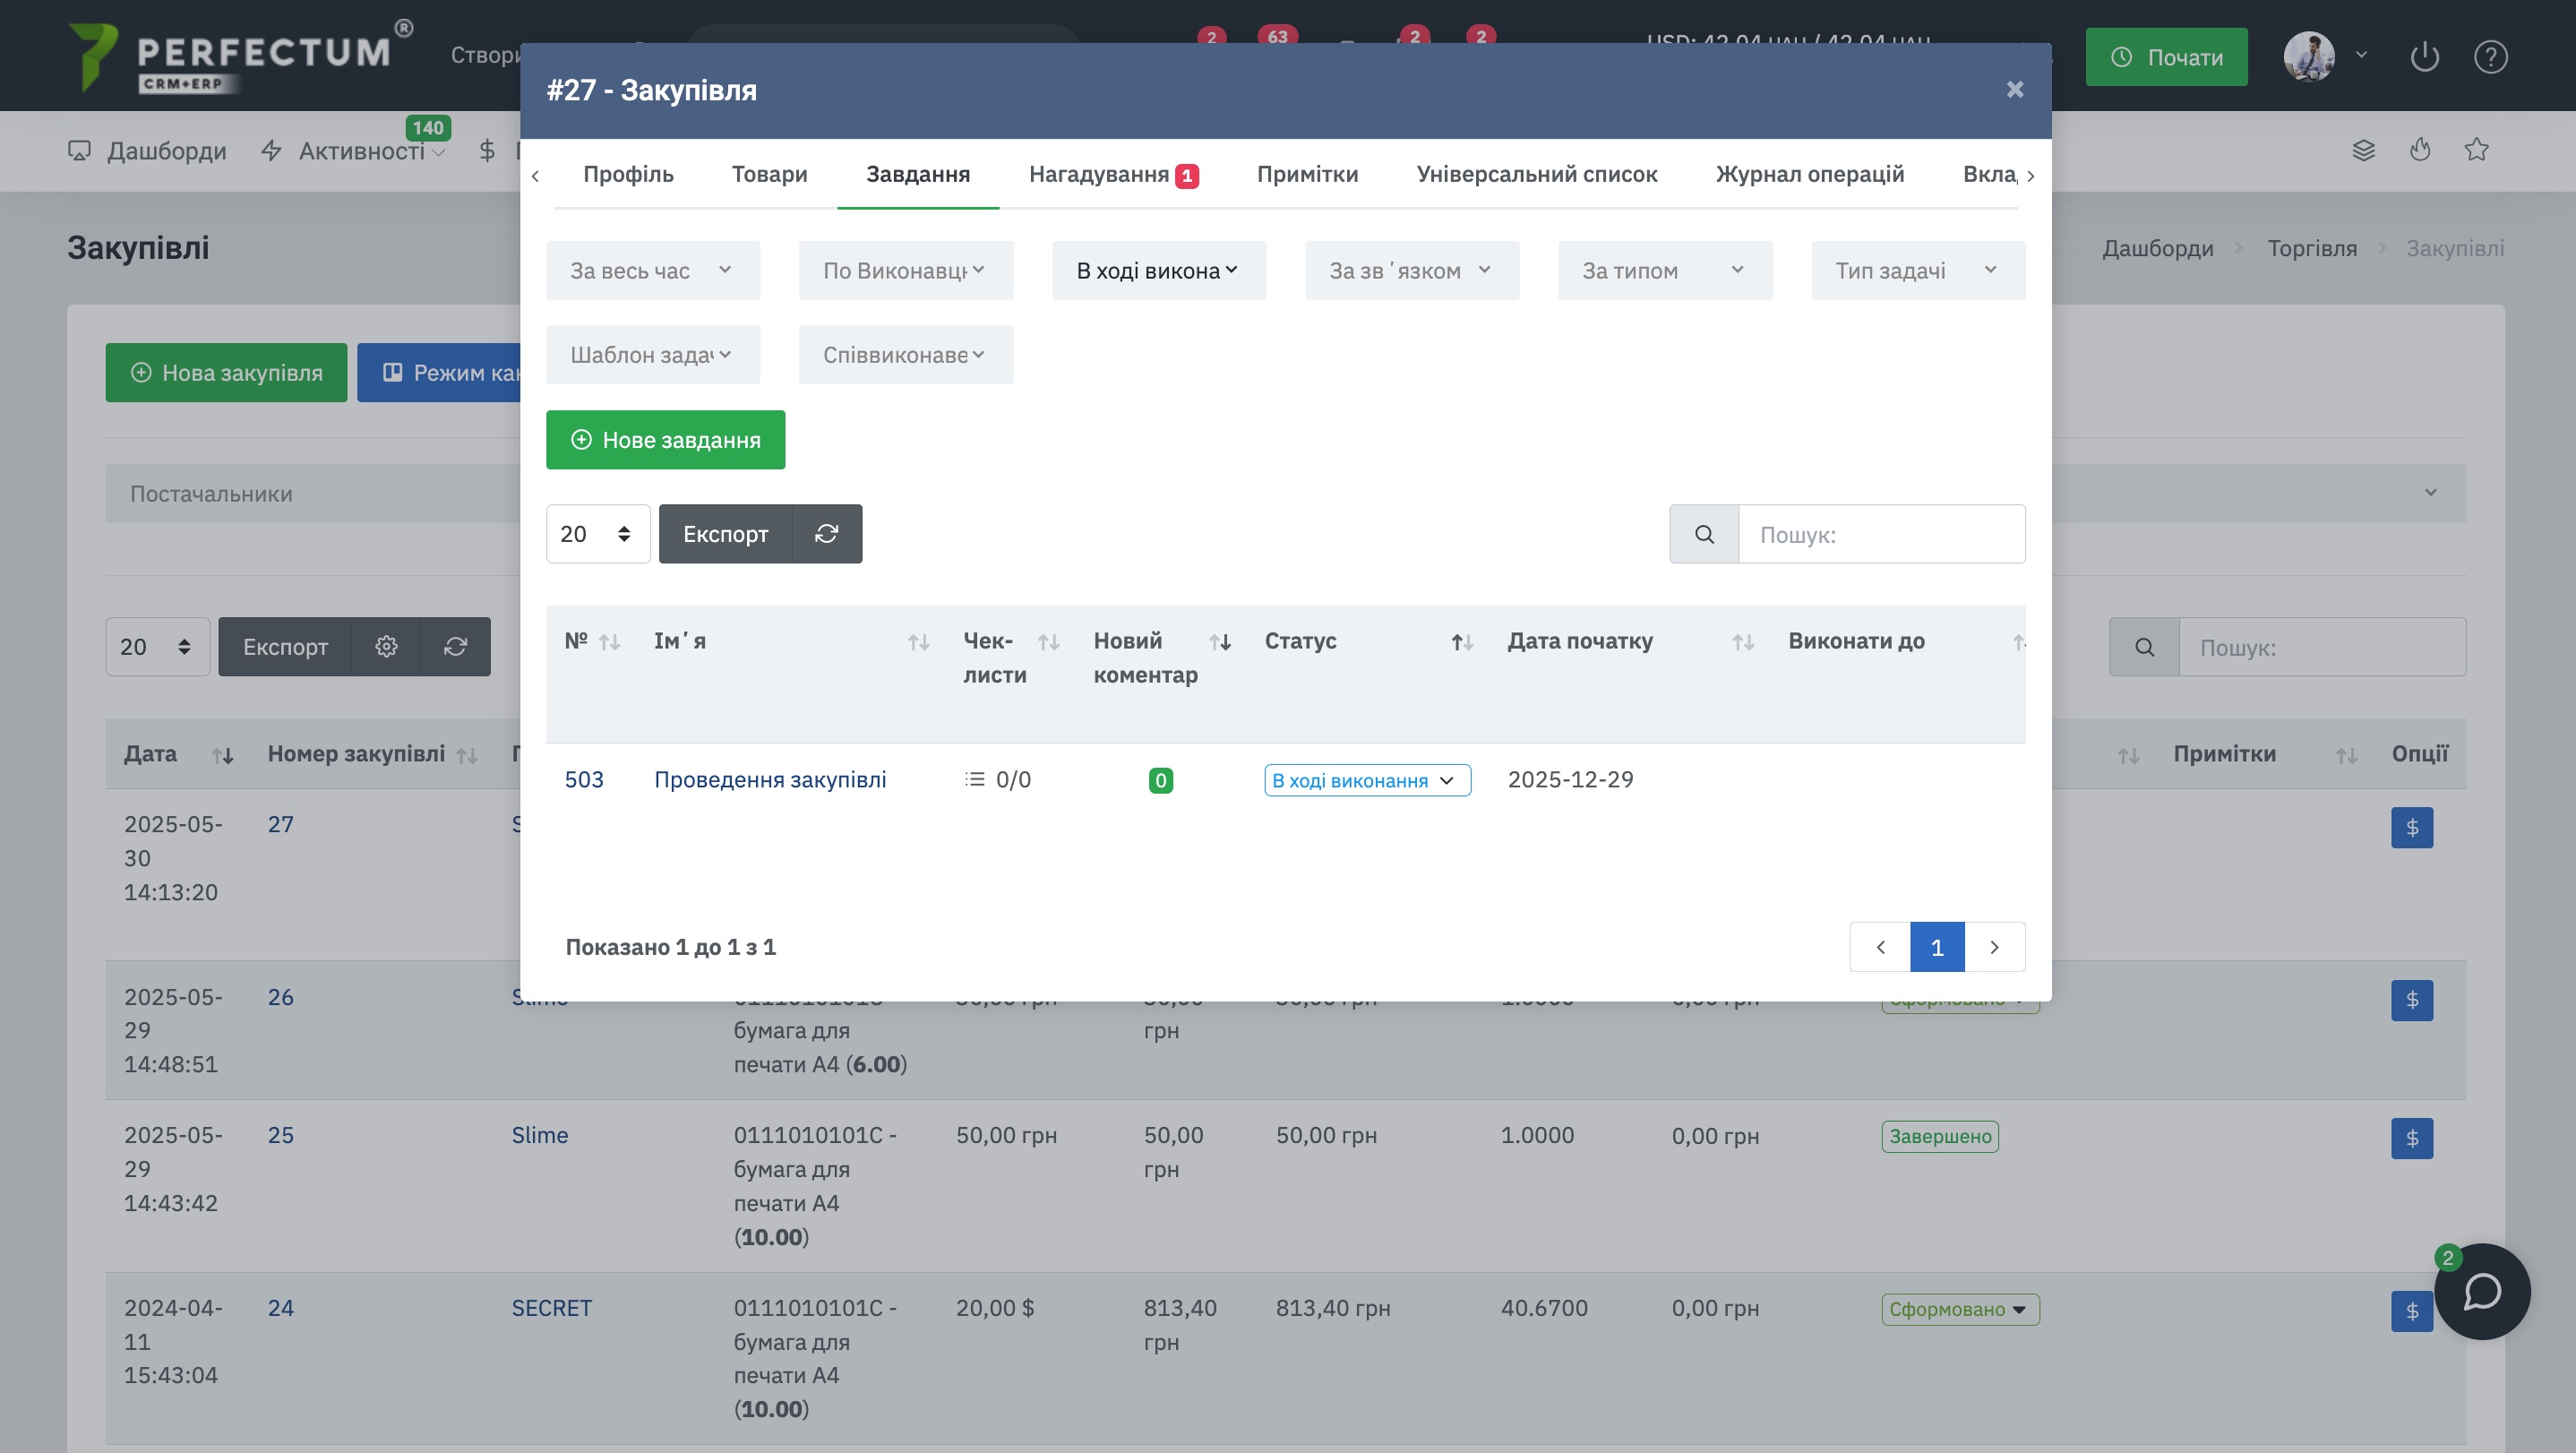Click the search magnifier icon in the modal
Screen dimensions: 2576x1453
coord(1704,534)
